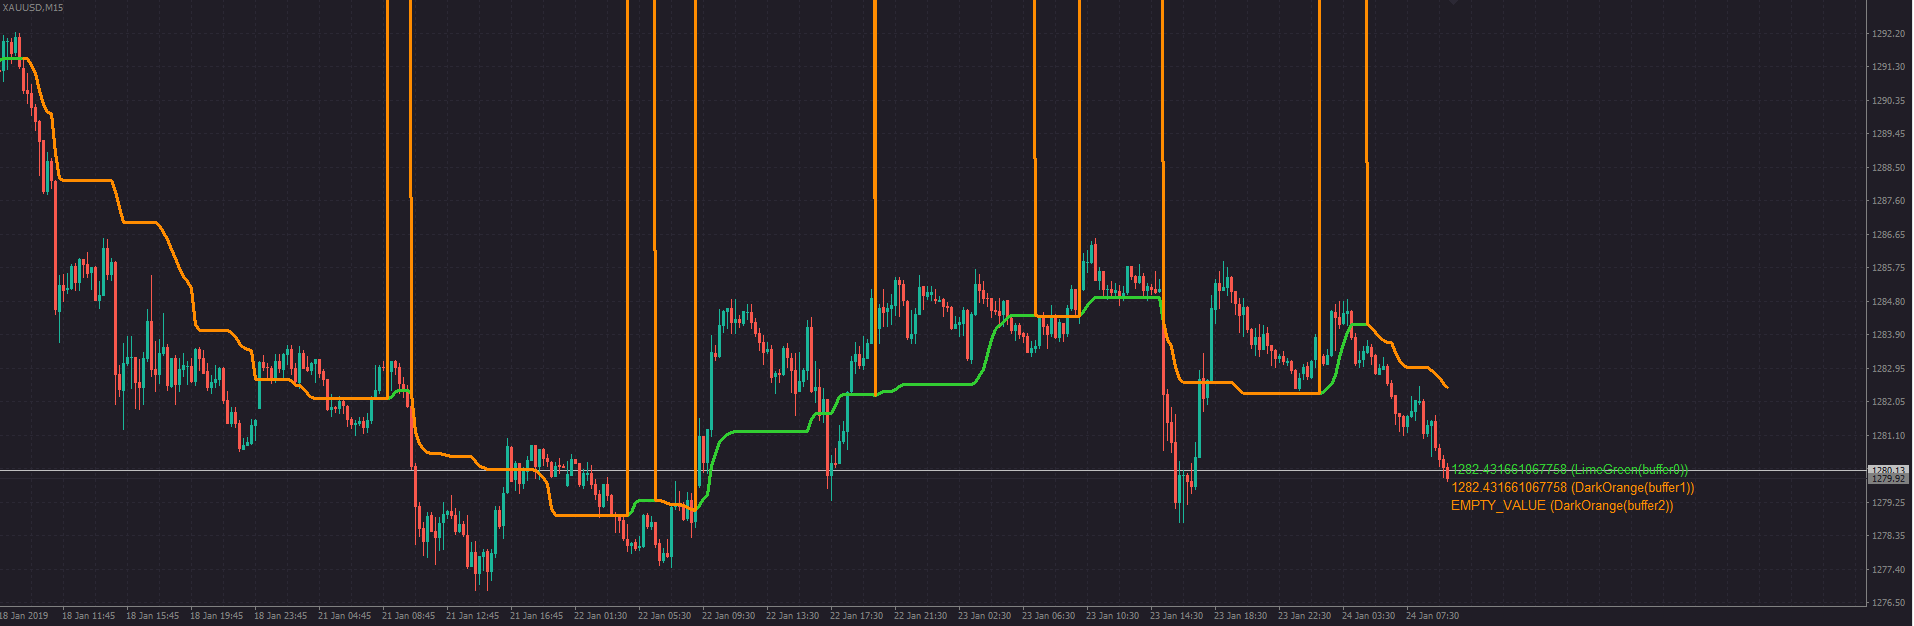Click the chart shift triangle marker at top
The image size is (1914, 626).
(1453, 3)
